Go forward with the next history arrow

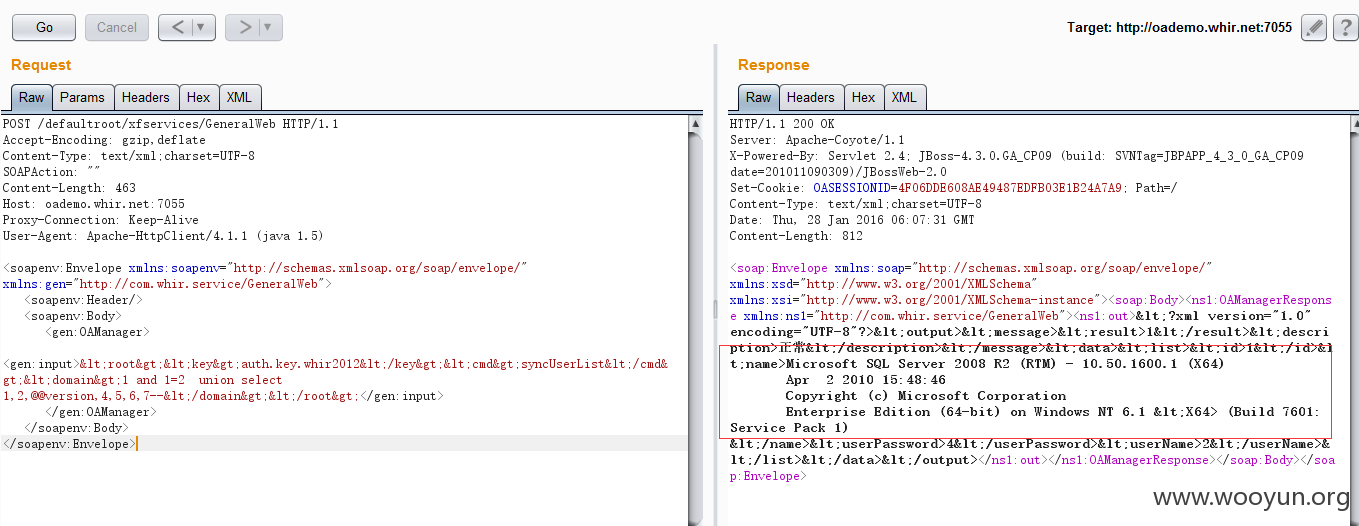tap(244, 27)
